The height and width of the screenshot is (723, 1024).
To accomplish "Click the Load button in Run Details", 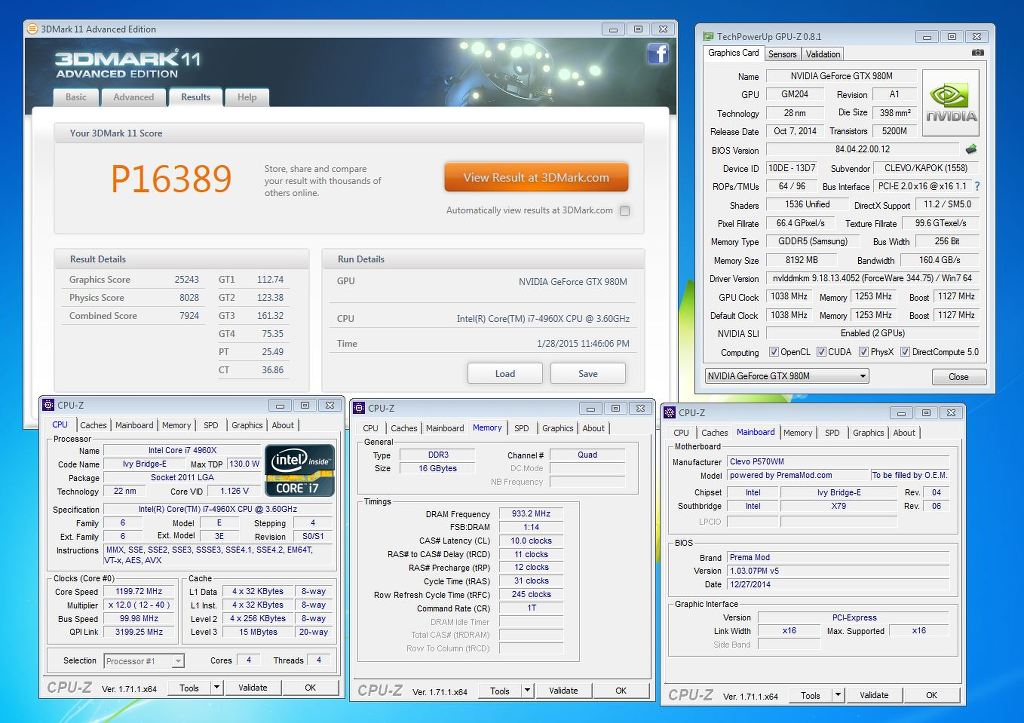I will [505, 374].
